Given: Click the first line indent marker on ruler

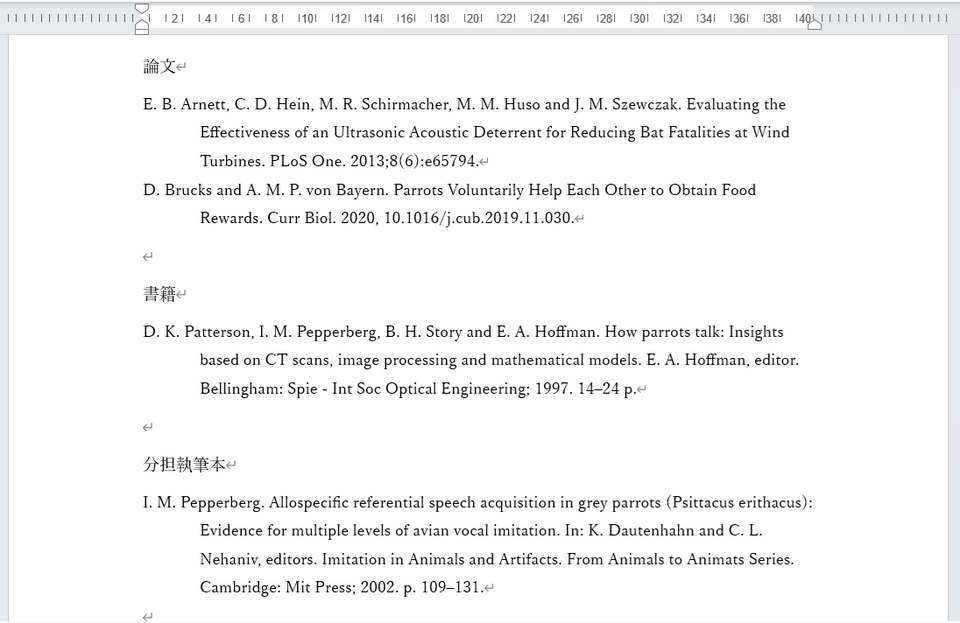Looking at the screenshot, I should 141,8.
